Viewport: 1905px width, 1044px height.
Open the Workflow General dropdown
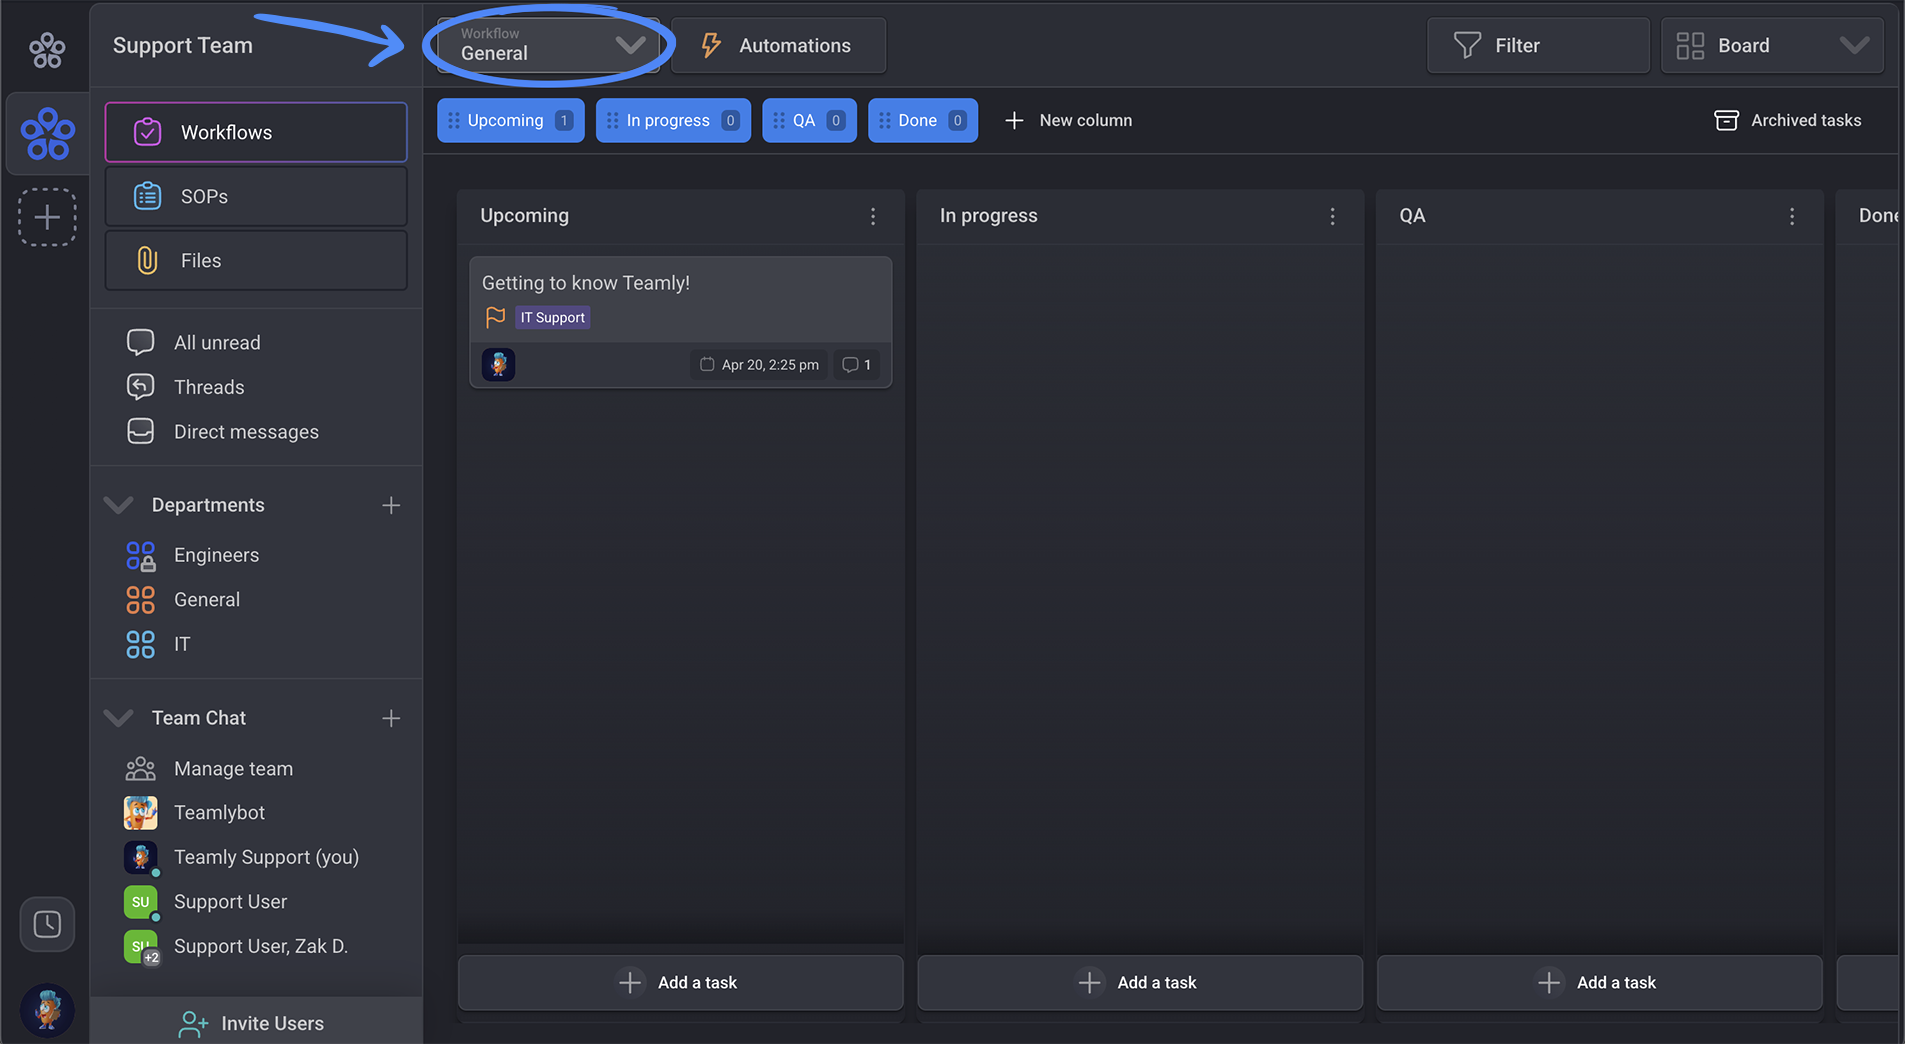point(548,45)
